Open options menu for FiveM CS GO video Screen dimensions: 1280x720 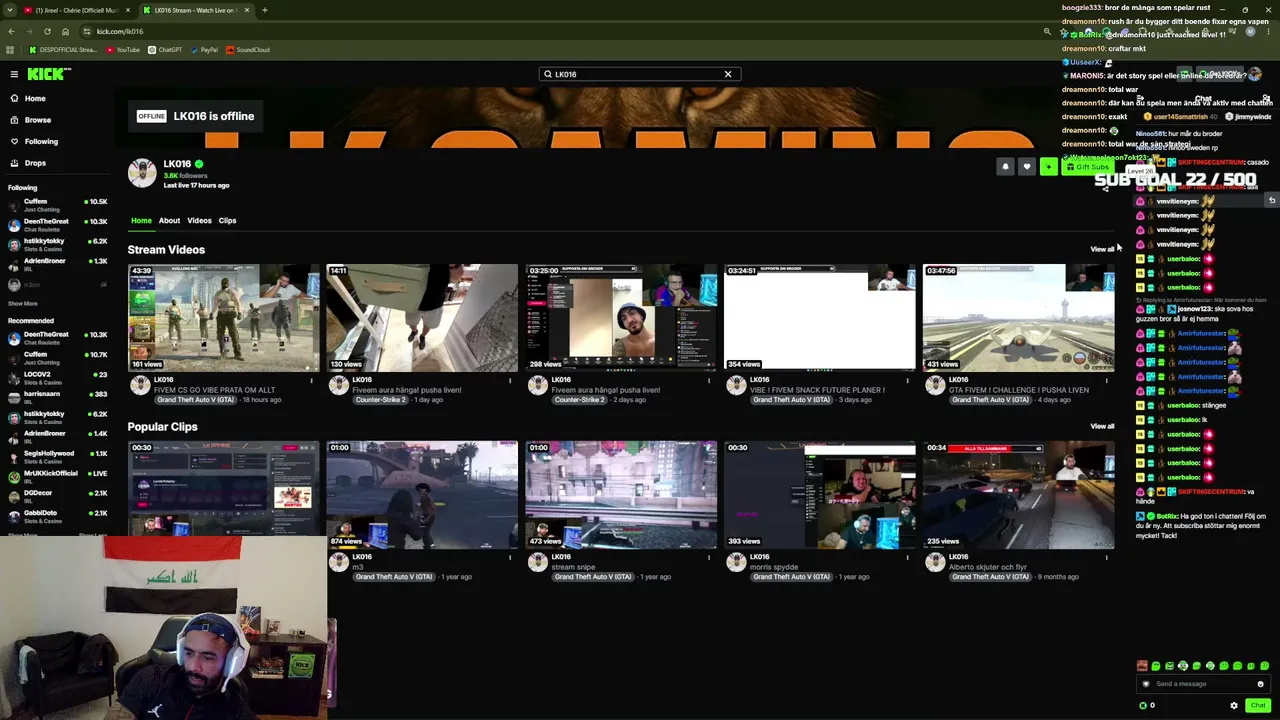pyautogui.click(x=311, y=380)
